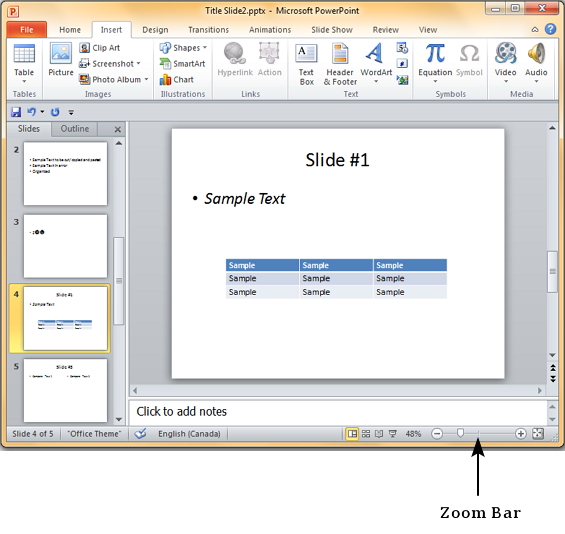565x534 pixels.
Task: Redo the last action
Action: (55, 112)
